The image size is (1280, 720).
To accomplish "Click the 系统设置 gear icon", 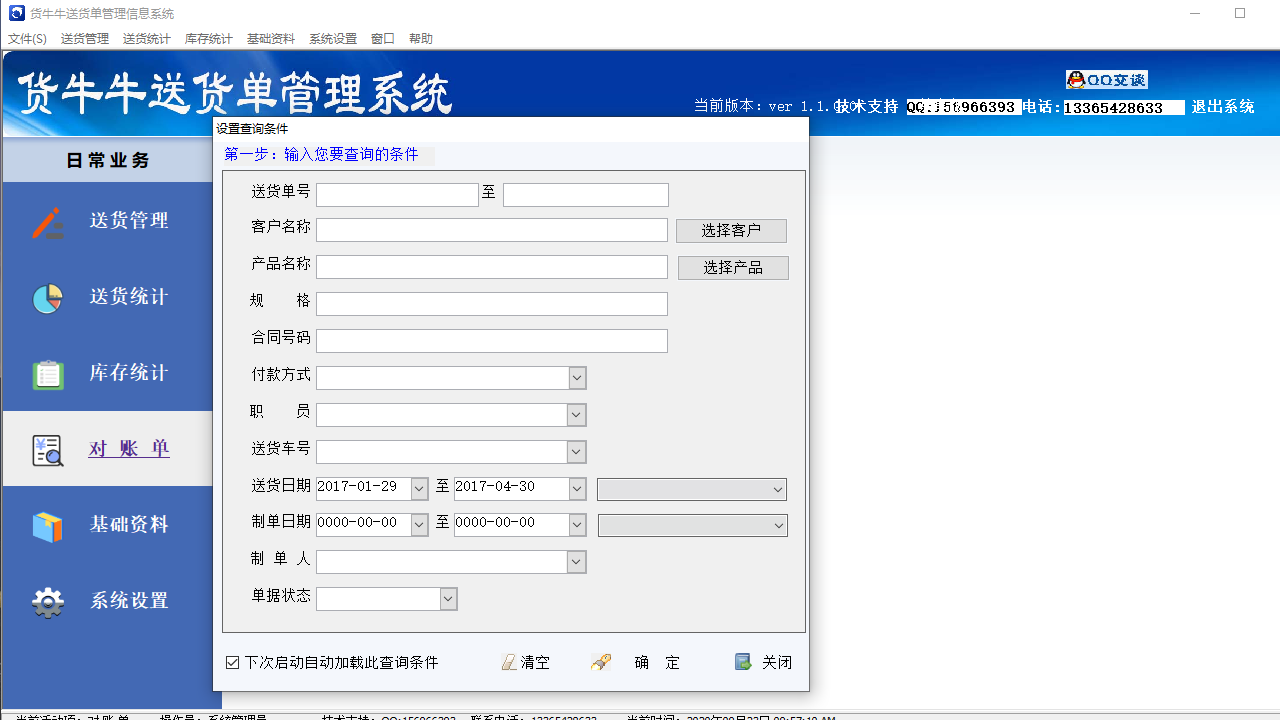I will click(47, 600).
